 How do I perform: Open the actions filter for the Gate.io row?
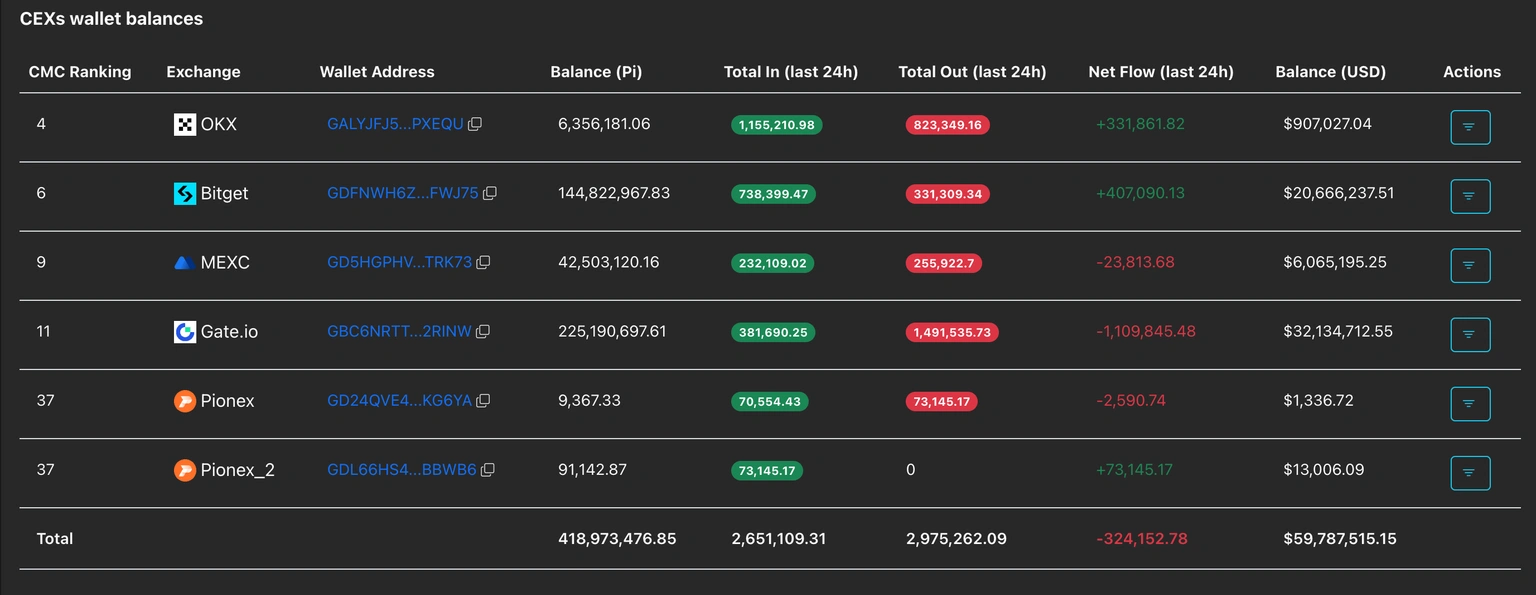pos(1469,334)
